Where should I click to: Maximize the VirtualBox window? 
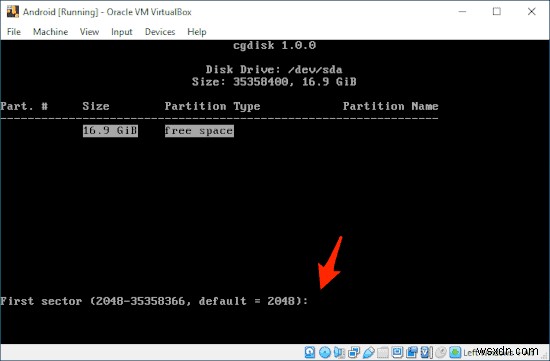pyautogui.click(x=497, y=12)
